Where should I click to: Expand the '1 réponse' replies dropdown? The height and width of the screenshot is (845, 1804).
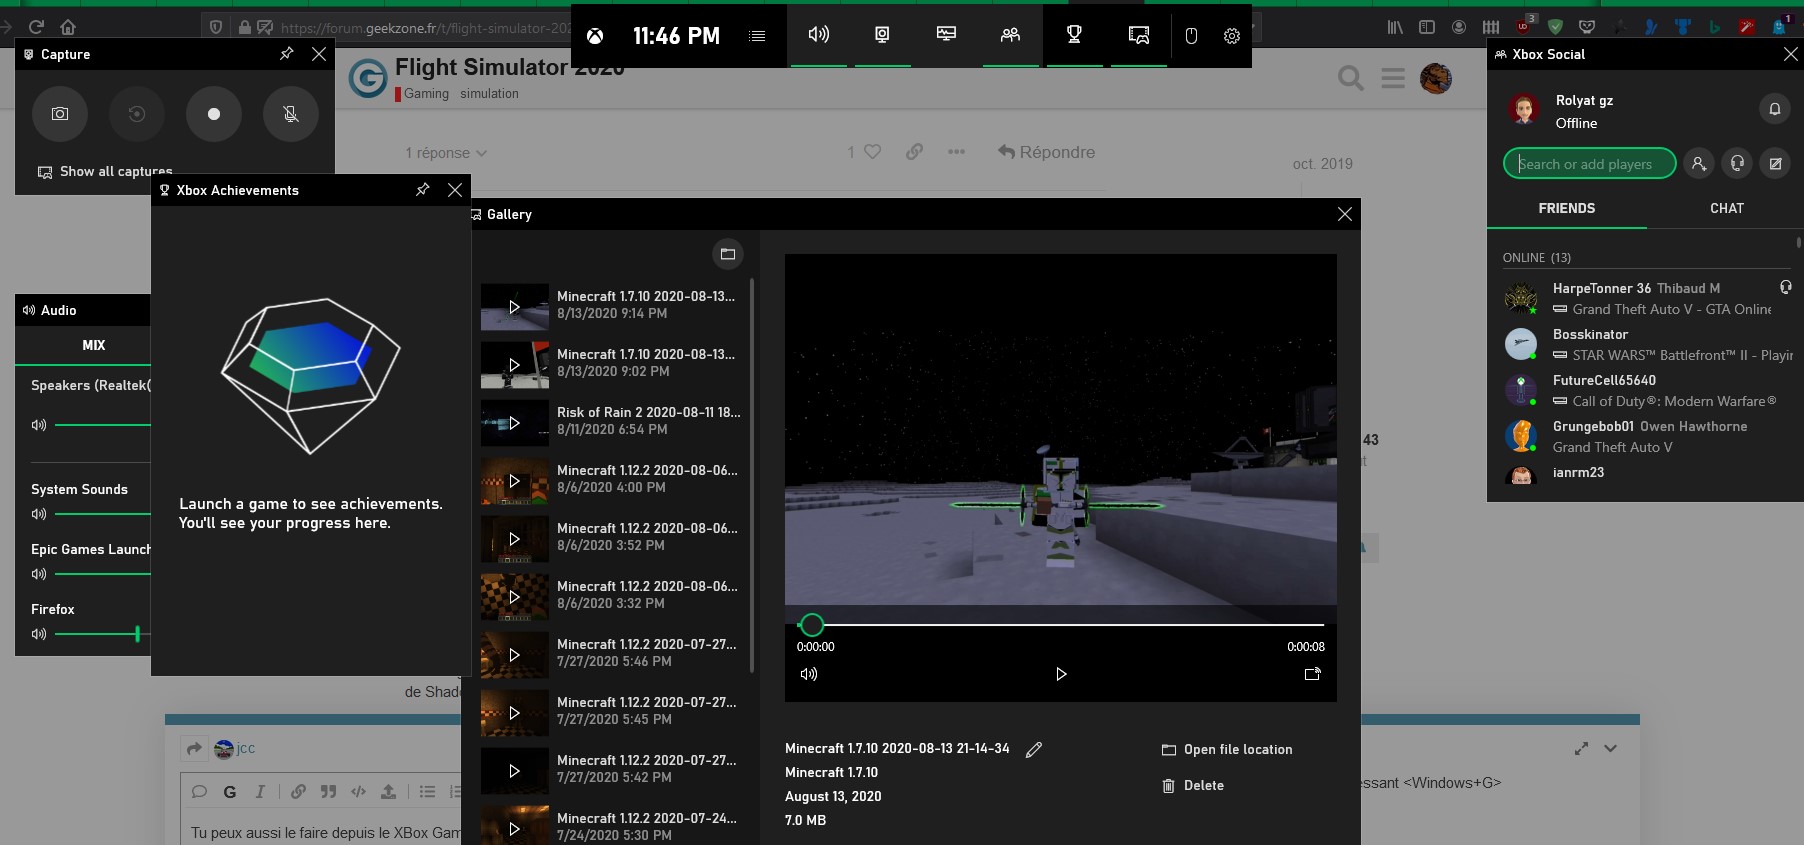(446, 153)
